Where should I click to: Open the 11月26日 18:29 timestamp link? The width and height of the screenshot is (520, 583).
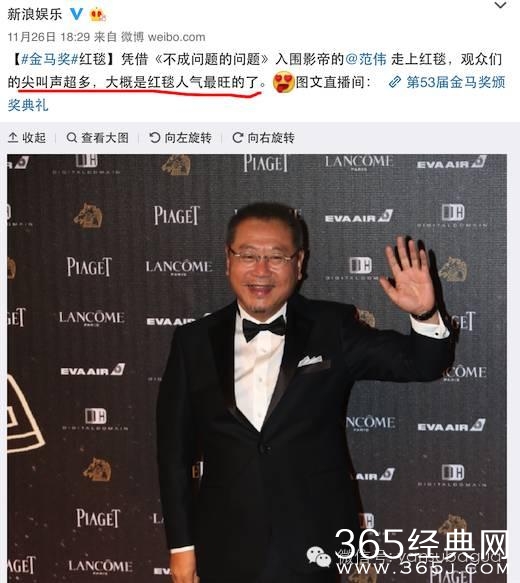(49, 37)
